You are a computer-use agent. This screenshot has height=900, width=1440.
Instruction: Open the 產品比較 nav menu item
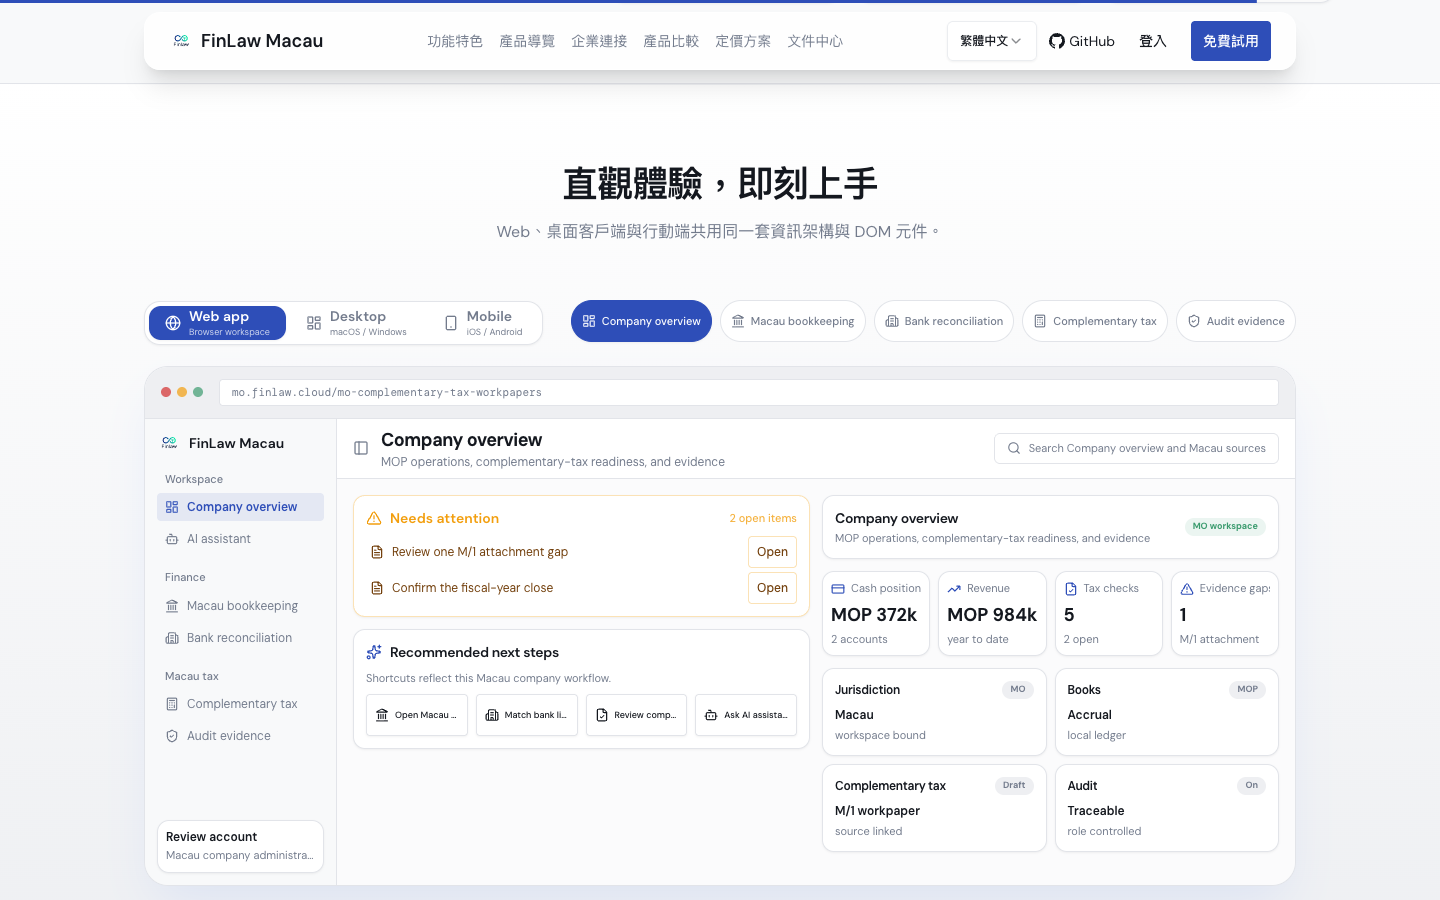671,41
